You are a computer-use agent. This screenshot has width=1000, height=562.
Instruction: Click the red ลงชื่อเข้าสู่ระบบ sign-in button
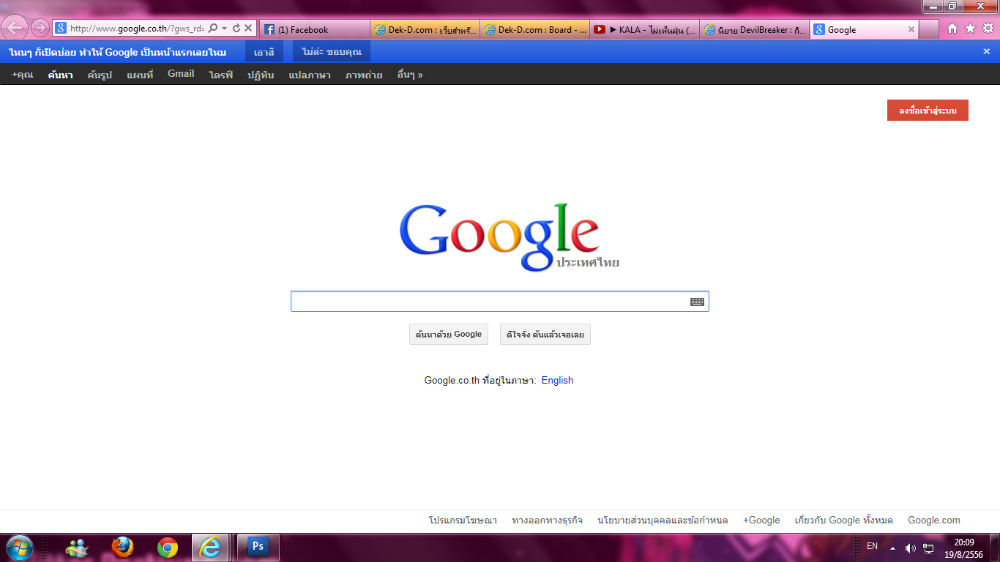pos(927,110)
